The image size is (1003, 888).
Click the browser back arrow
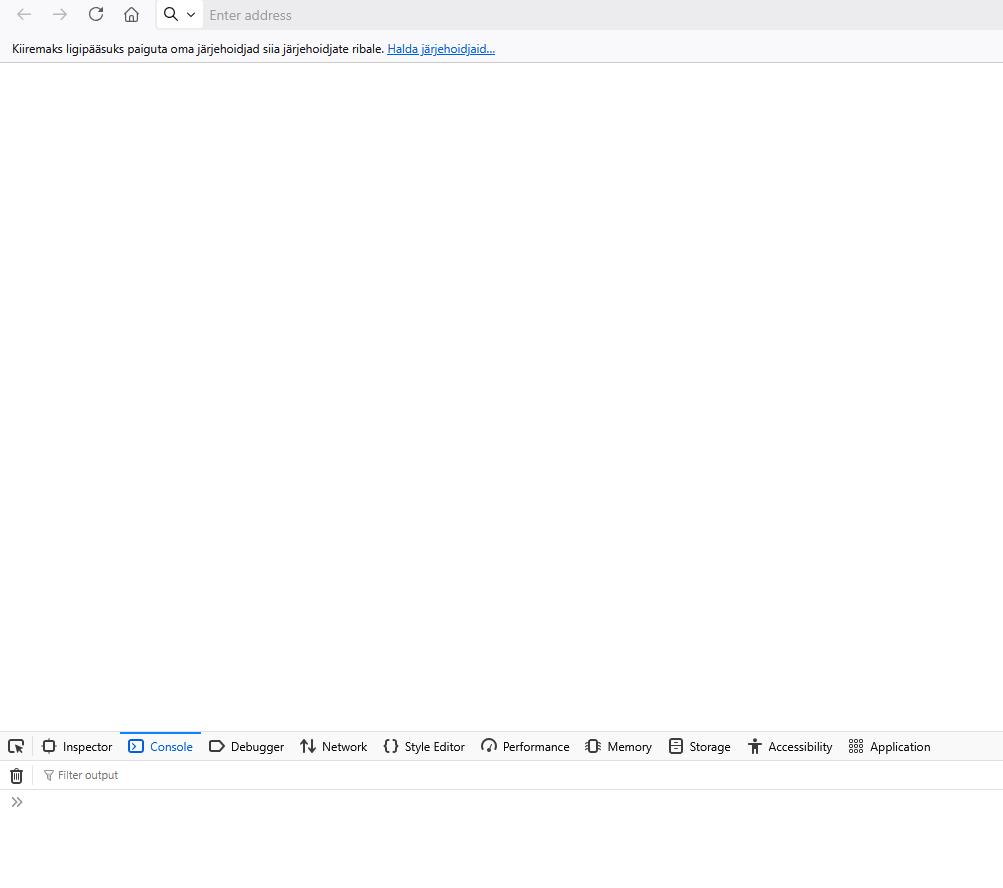point(24,15)
